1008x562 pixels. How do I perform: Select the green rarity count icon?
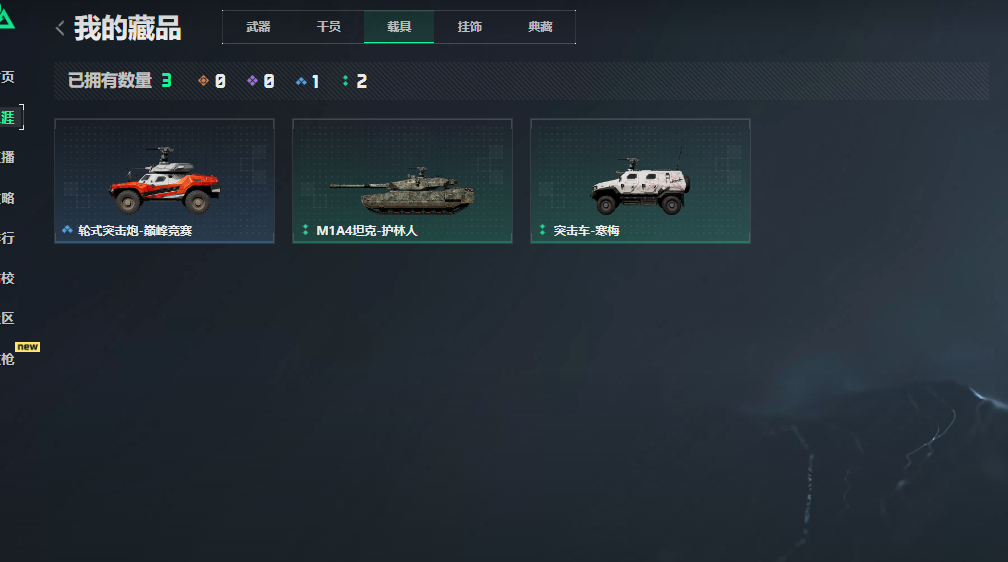(x=346, y=80)
